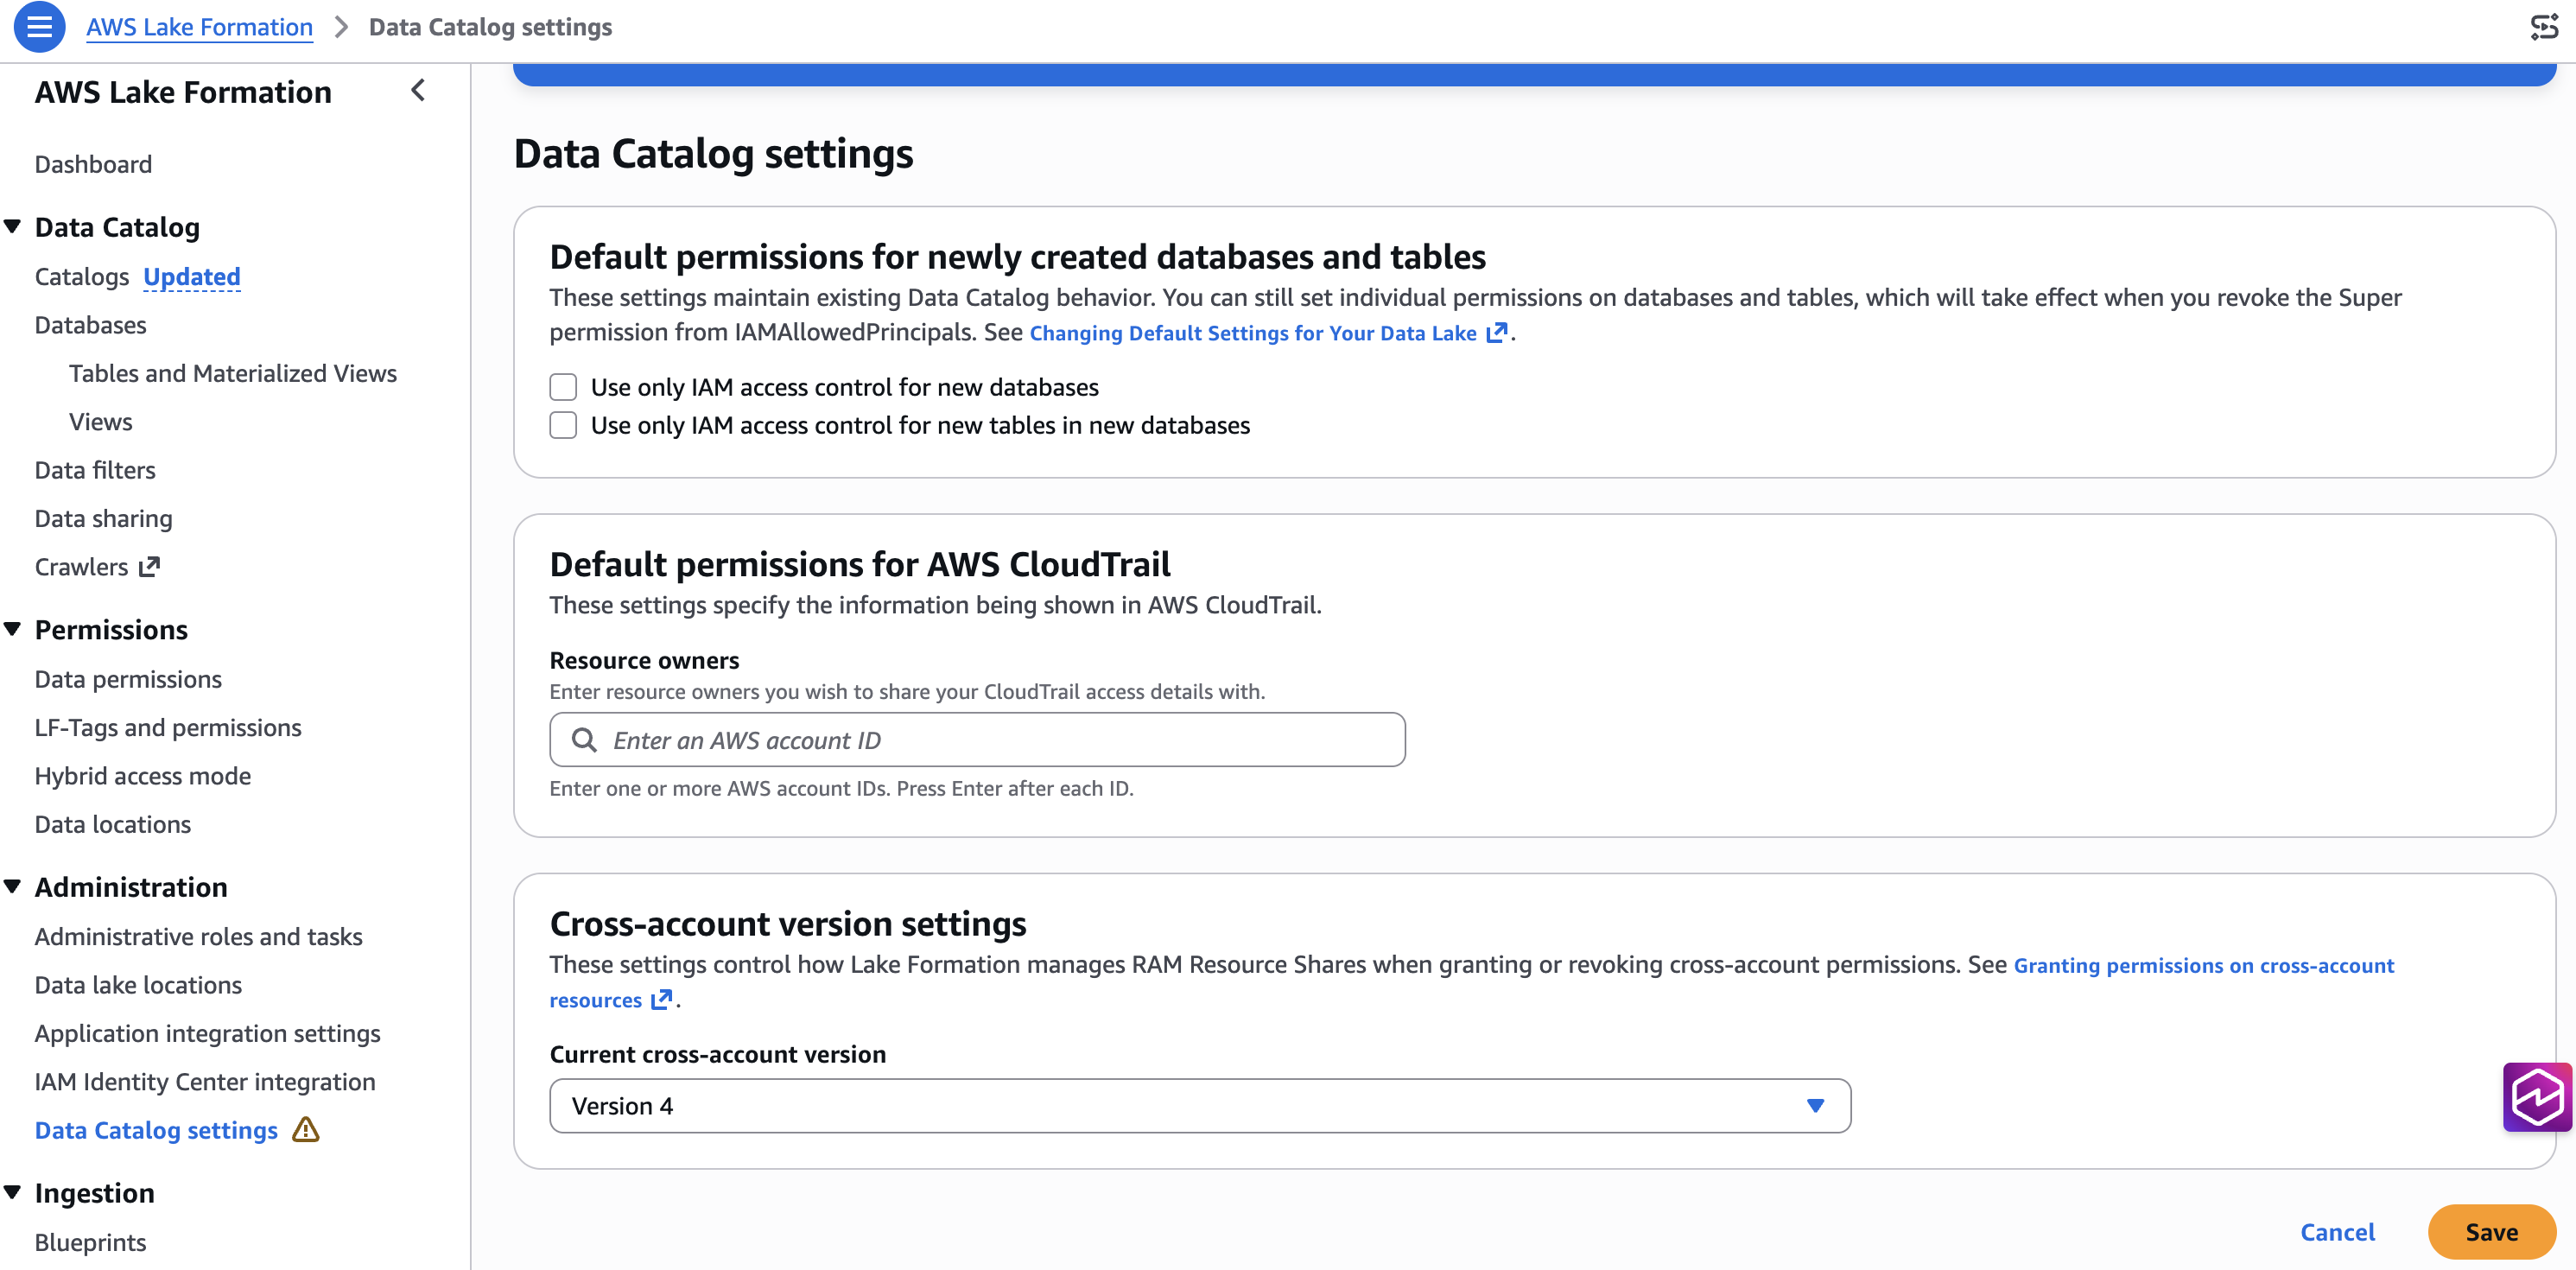2576x1270 pixels.
Task: Save the Data Catalog settings
Action: [2491, 1232]
